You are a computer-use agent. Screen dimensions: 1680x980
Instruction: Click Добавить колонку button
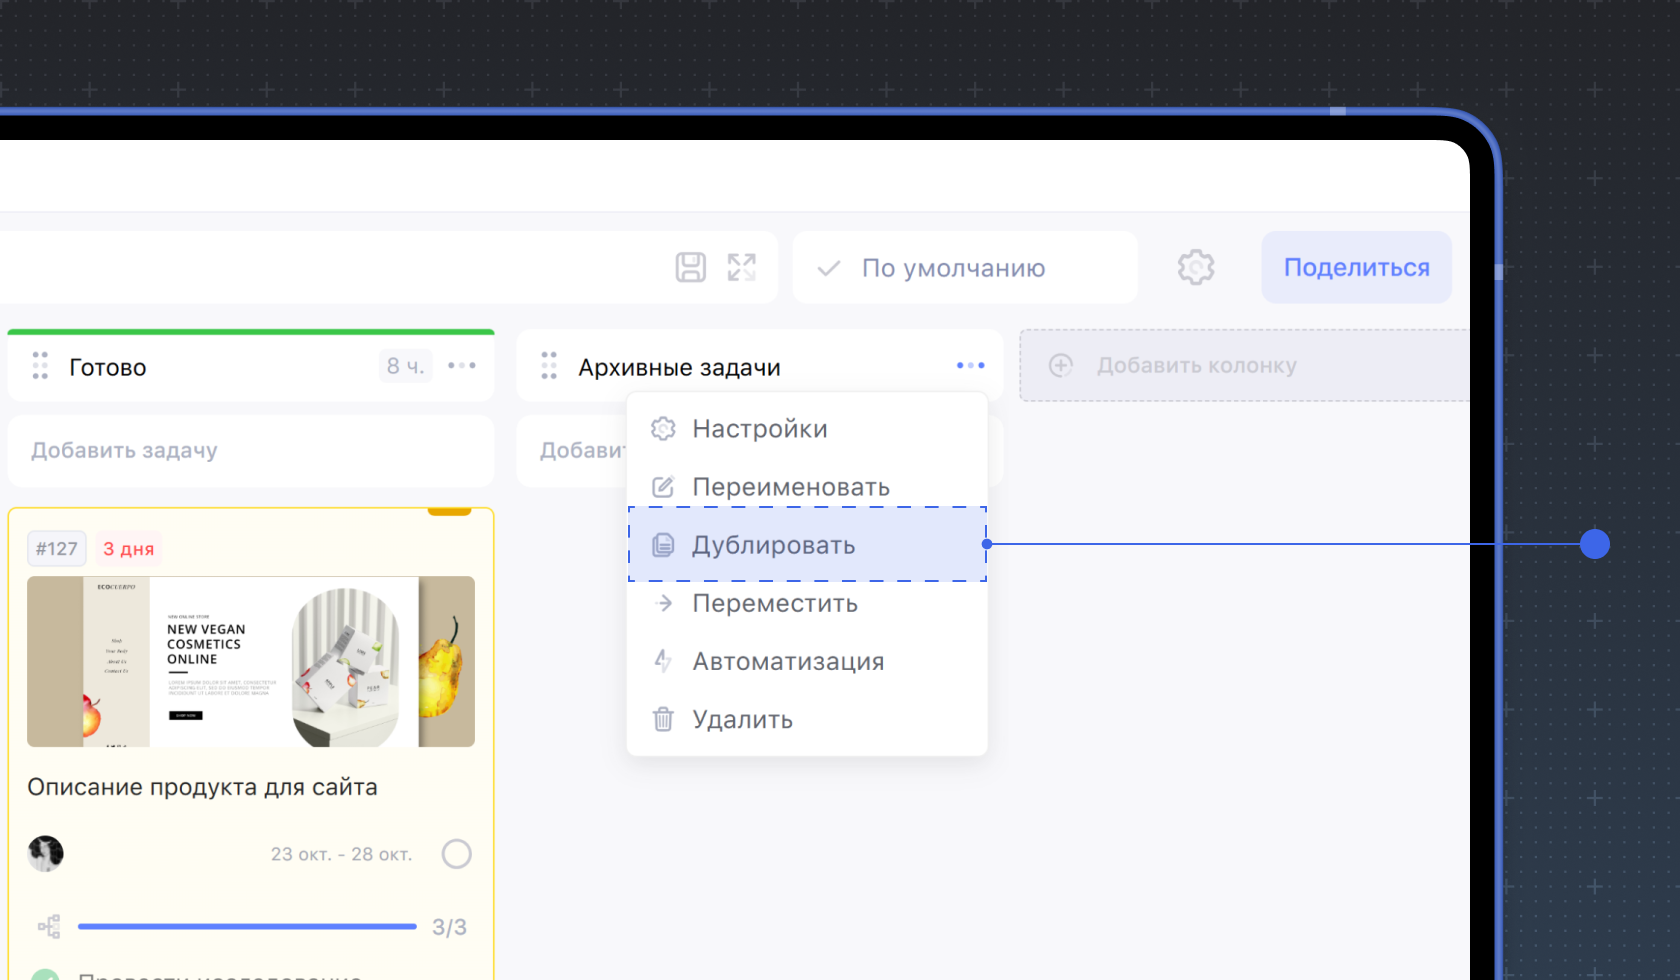[1196, 366]
